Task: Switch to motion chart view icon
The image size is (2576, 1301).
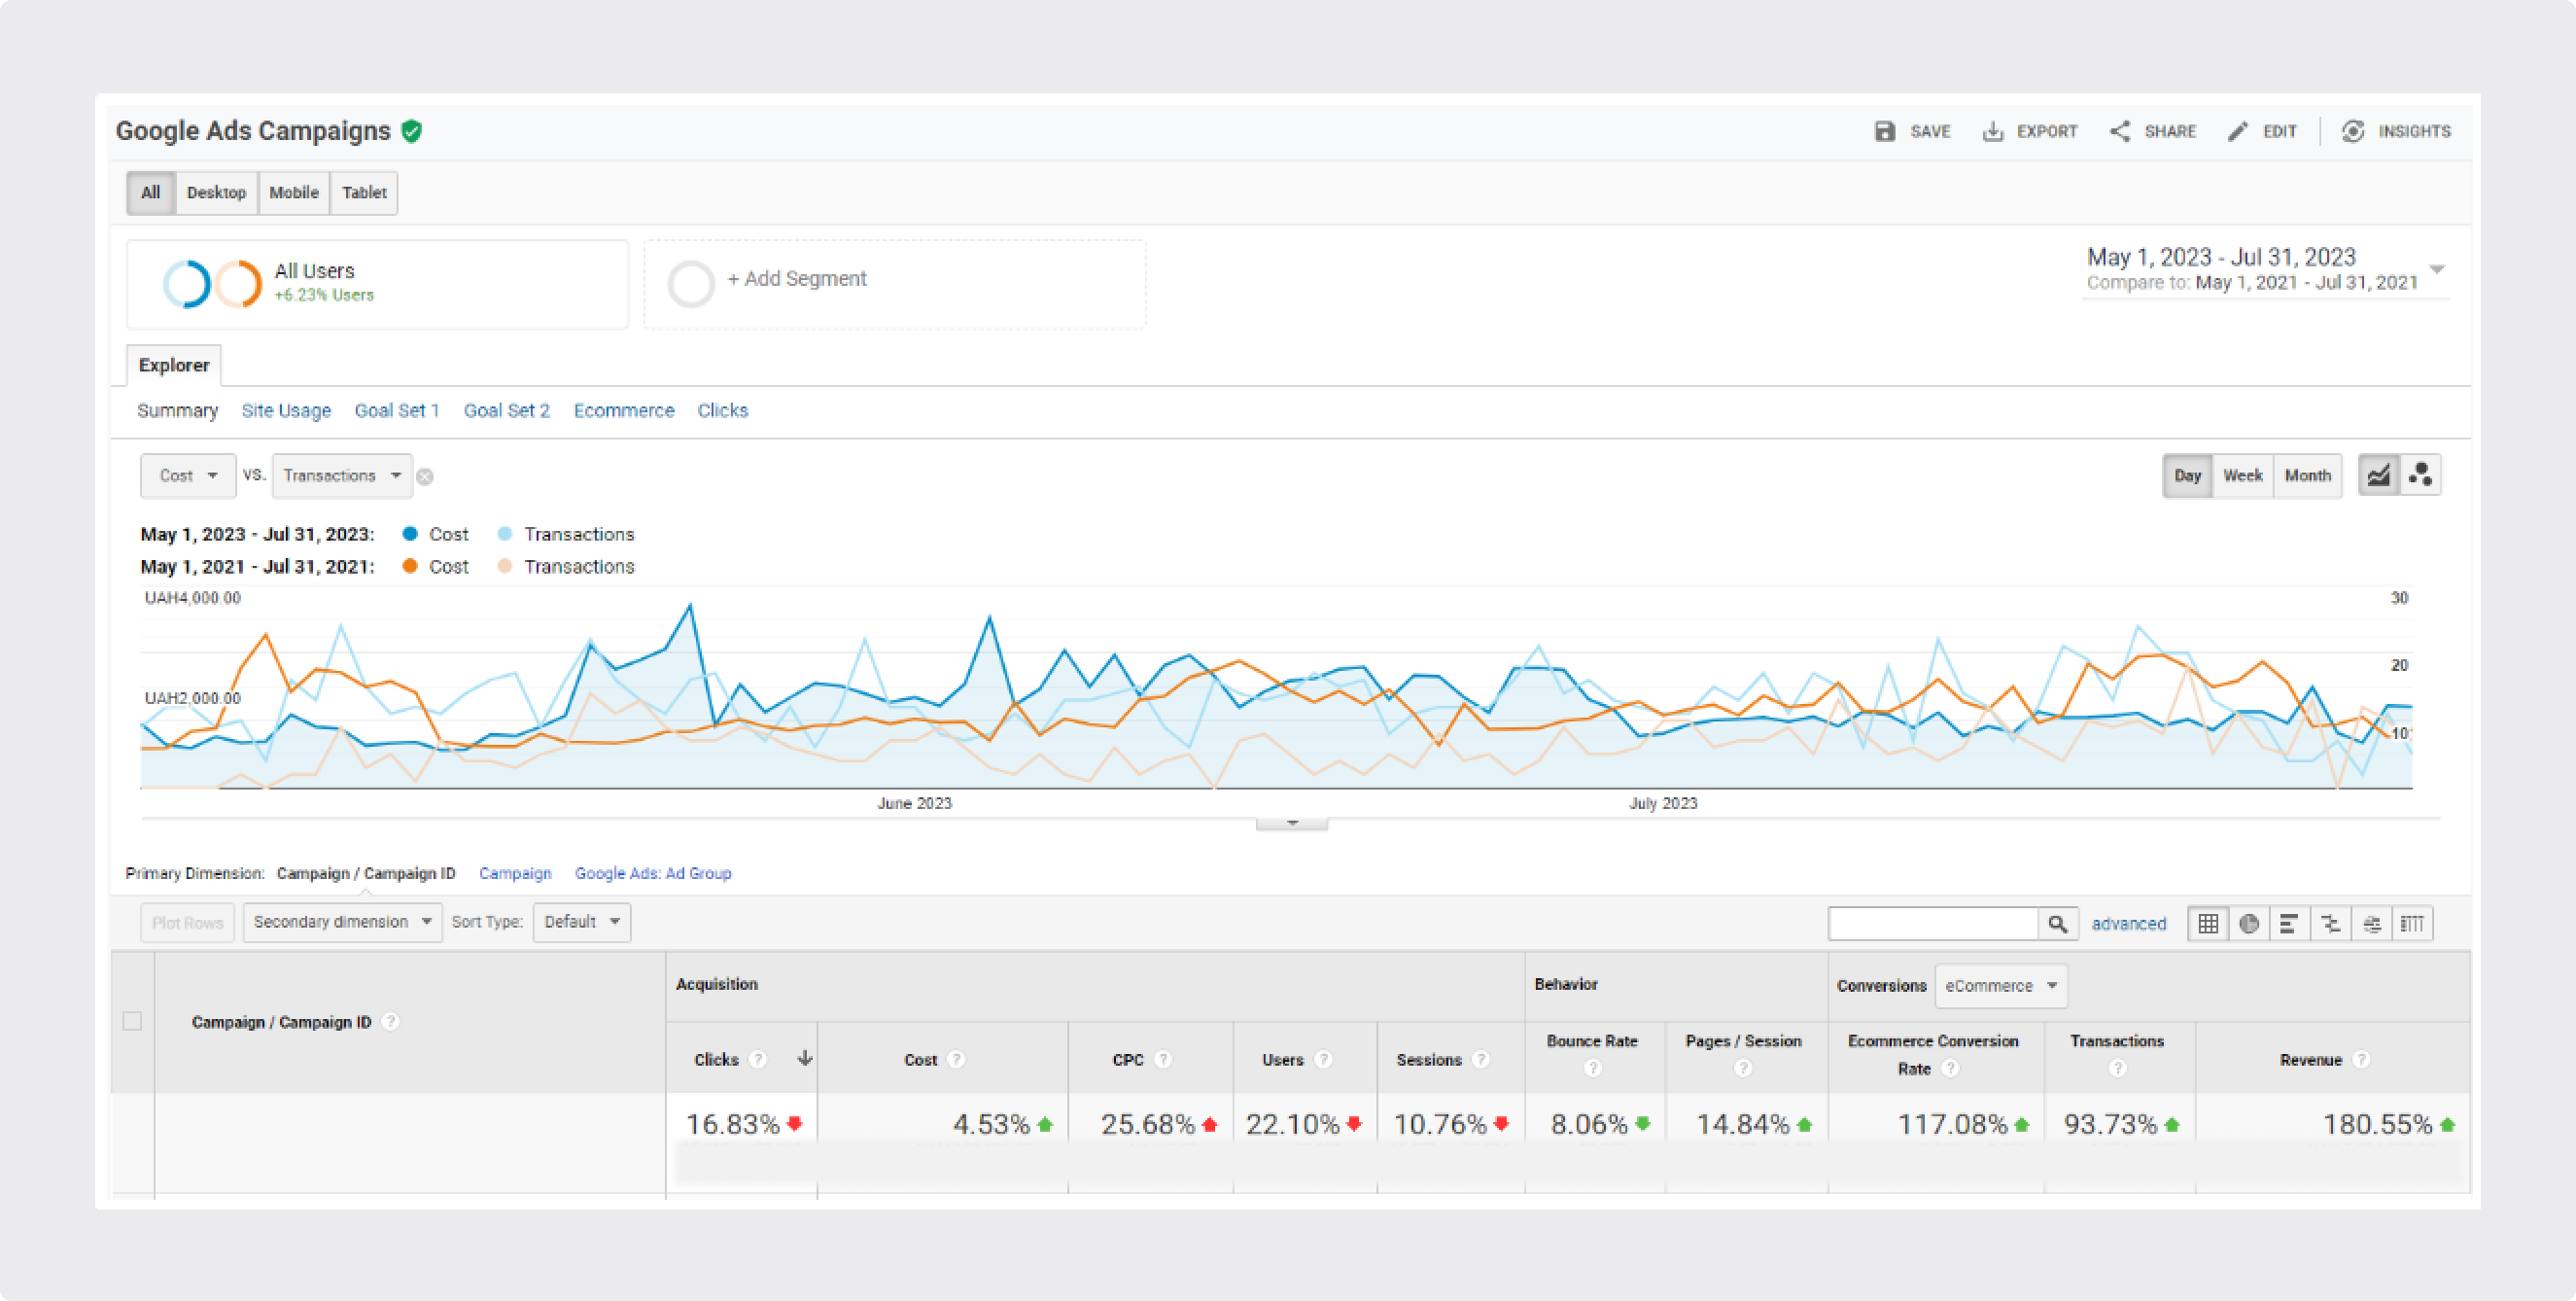Action: (2421, 475)
